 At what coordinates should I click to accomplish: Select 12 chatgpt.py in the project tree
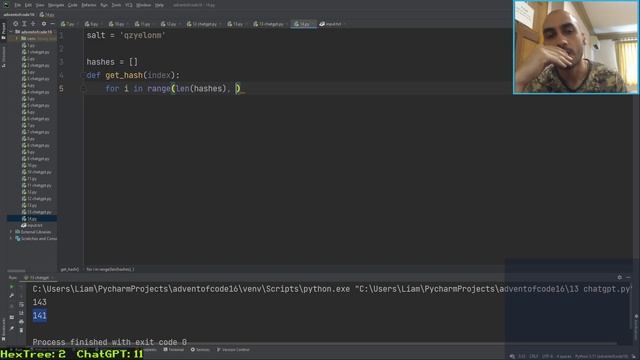(37, 199)
